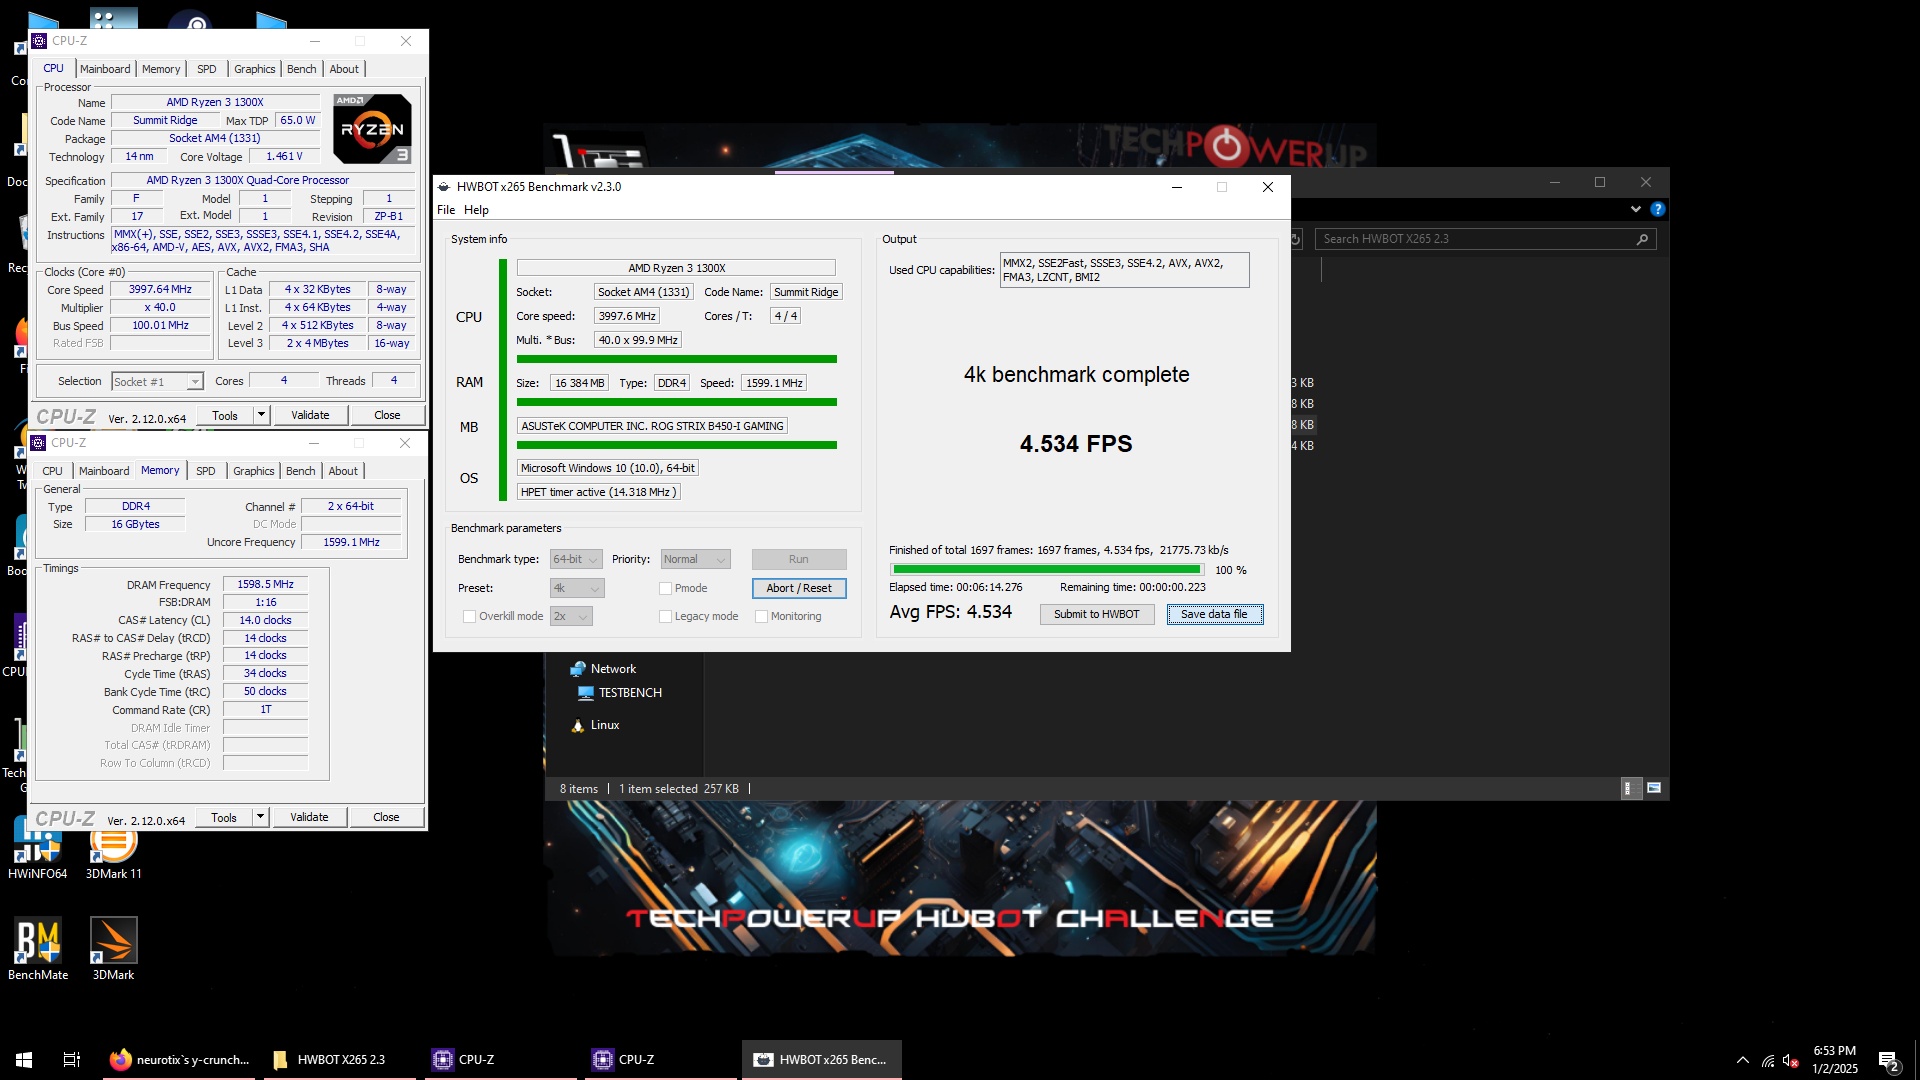Image resolution: width=1920 pixels, height=1080 pixels.
Task: Select the TESTBENCH computer in Explorer
Action: point(619,693)
